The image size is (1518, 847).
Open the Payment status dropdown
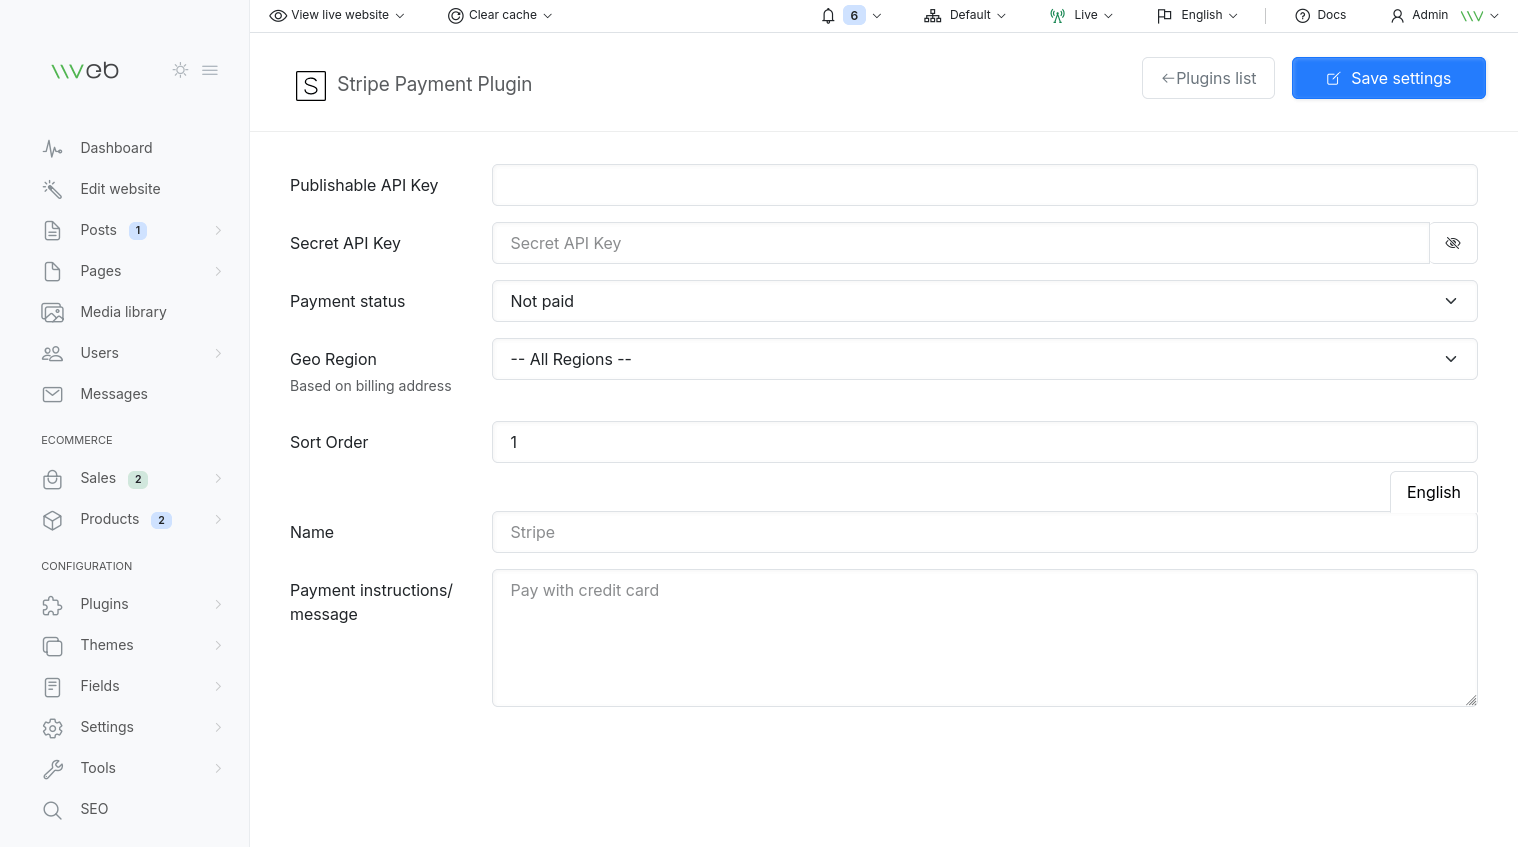click(x=984, y=301)
